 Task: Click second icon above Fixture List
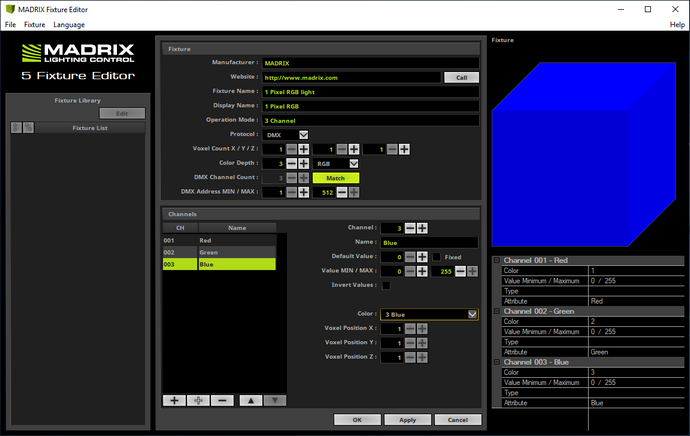pyautogui.click(x=29, y=128)
